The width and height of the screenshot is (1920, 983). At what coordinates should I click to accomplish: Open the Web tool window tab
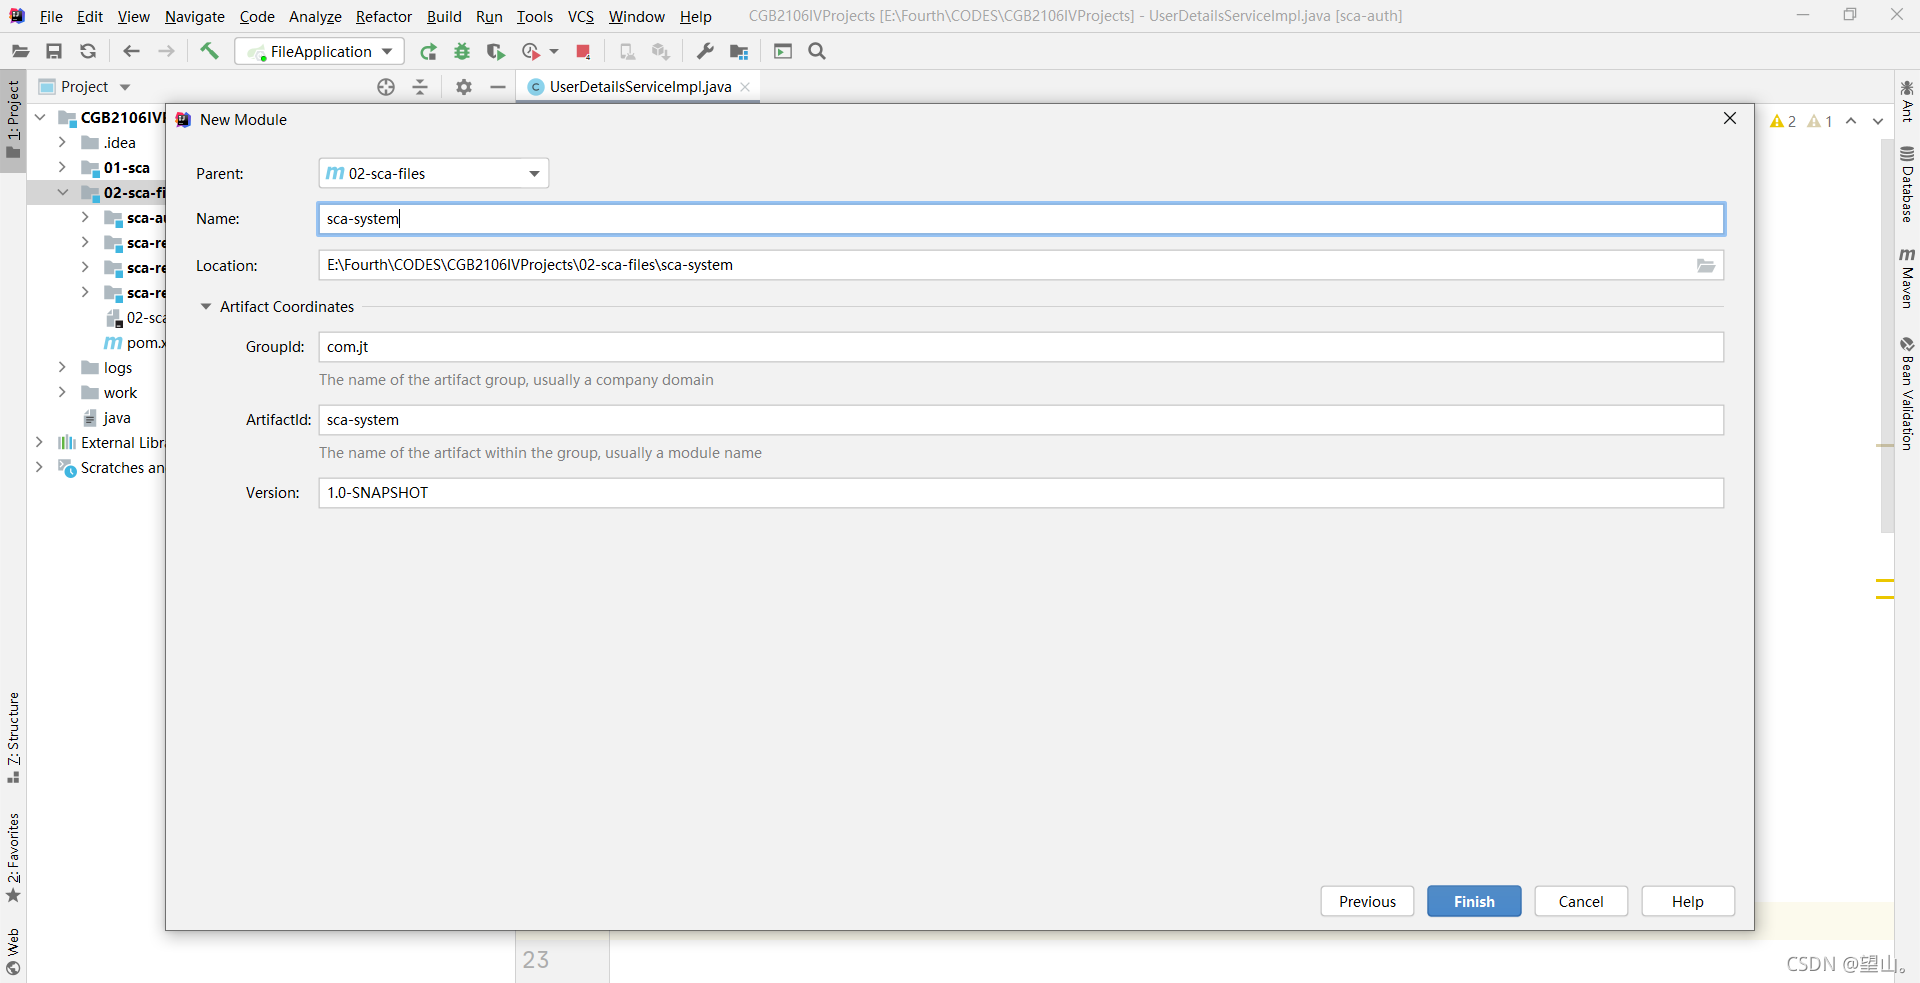pos(13,951)
